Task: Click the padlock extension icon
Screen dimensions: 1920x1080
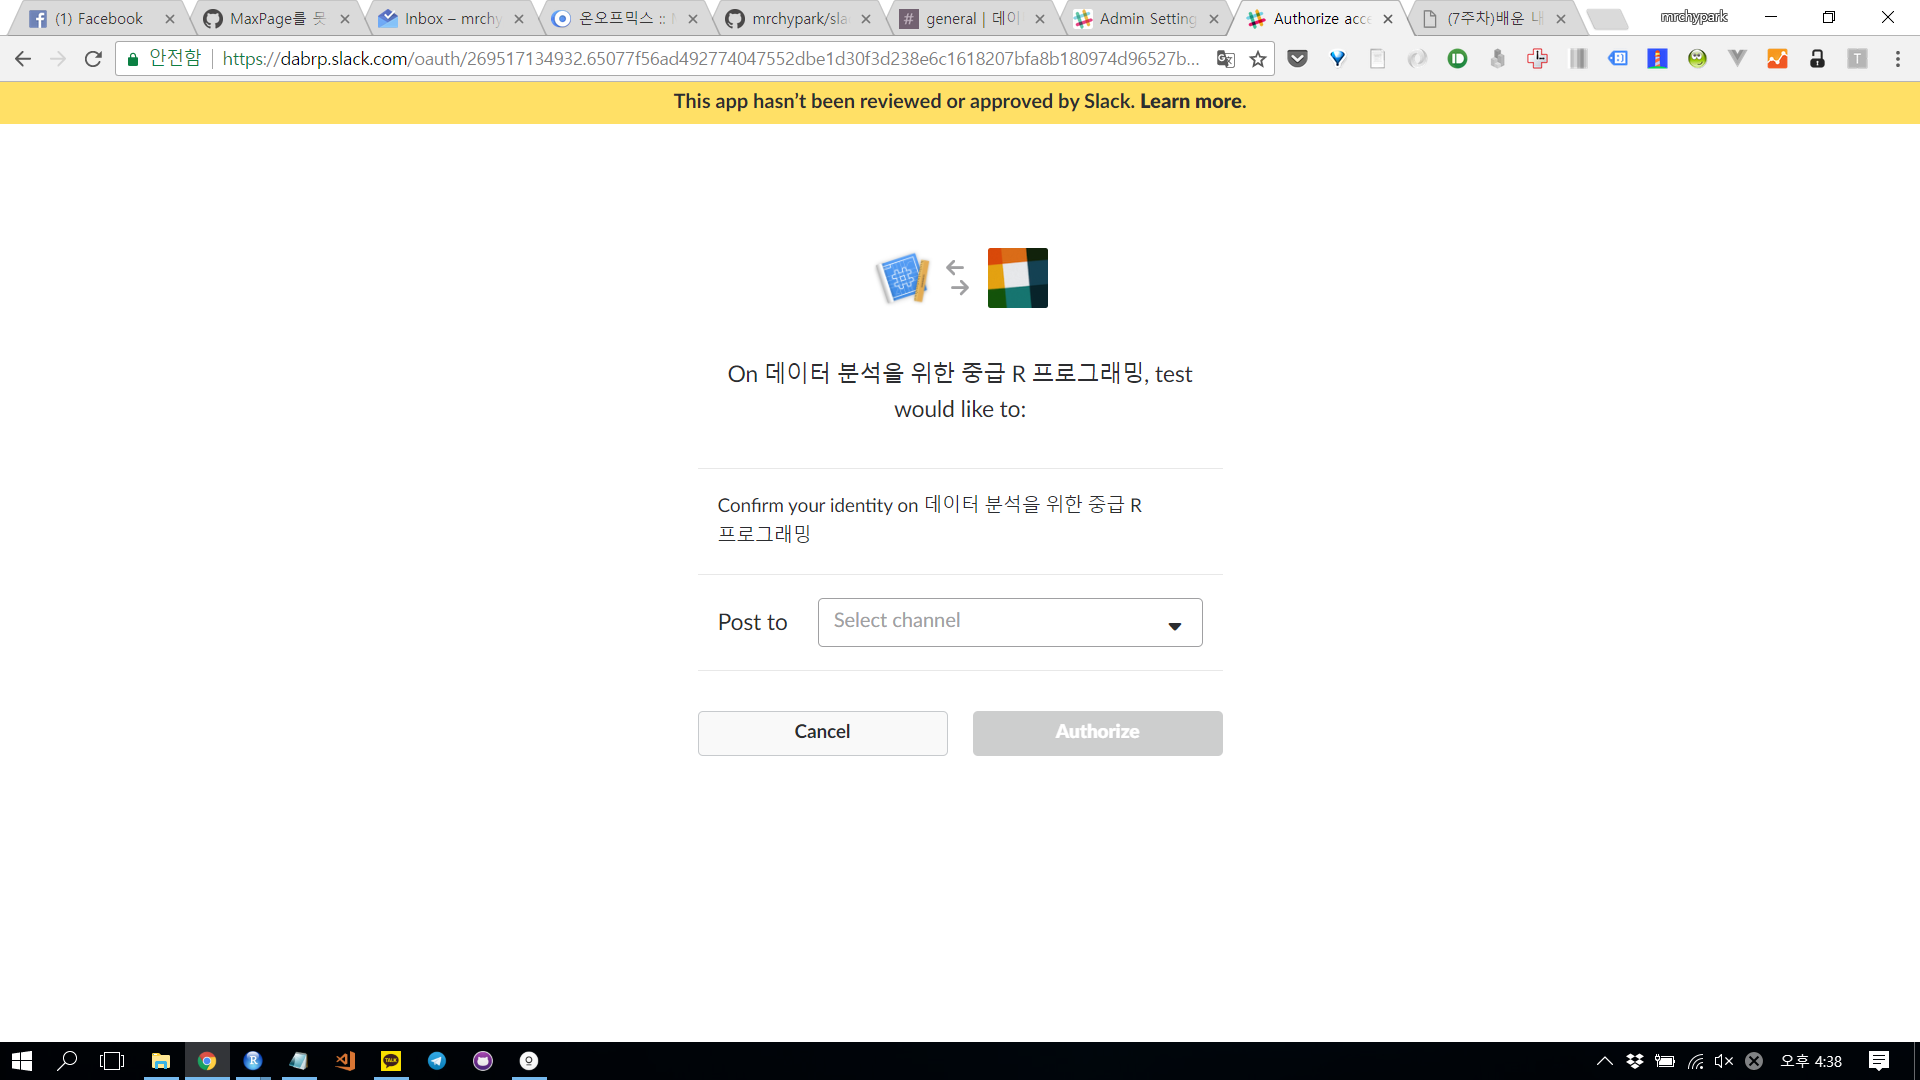Action: [1817, 59]
